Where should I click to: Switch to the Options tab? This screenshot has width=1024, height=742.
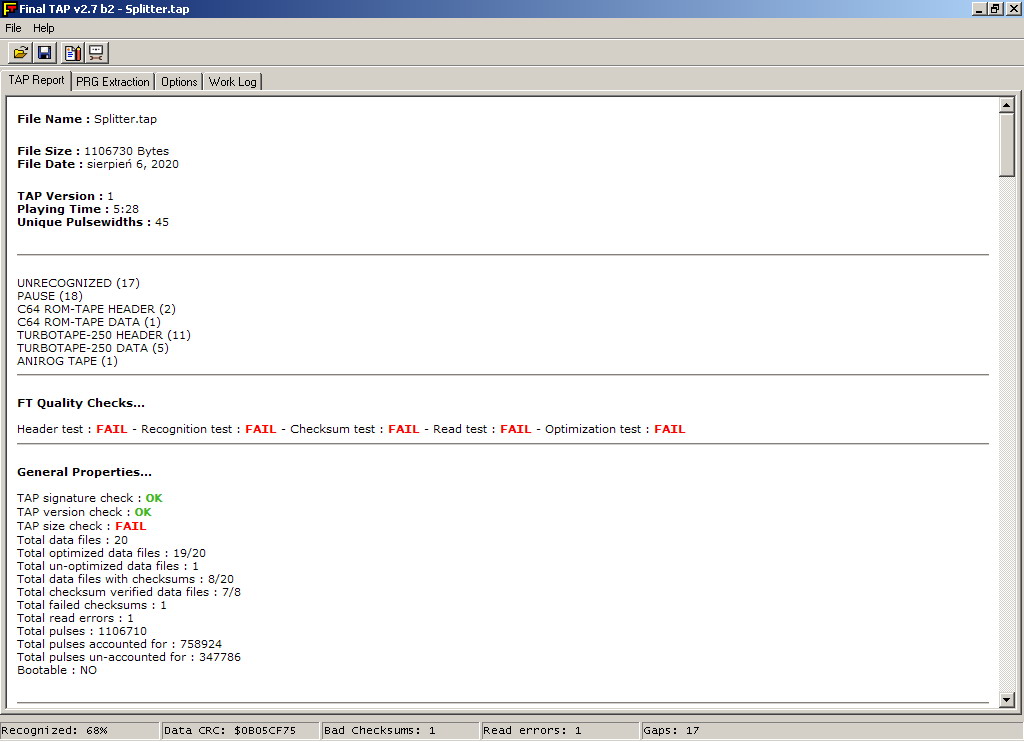(x=179, y=82)
